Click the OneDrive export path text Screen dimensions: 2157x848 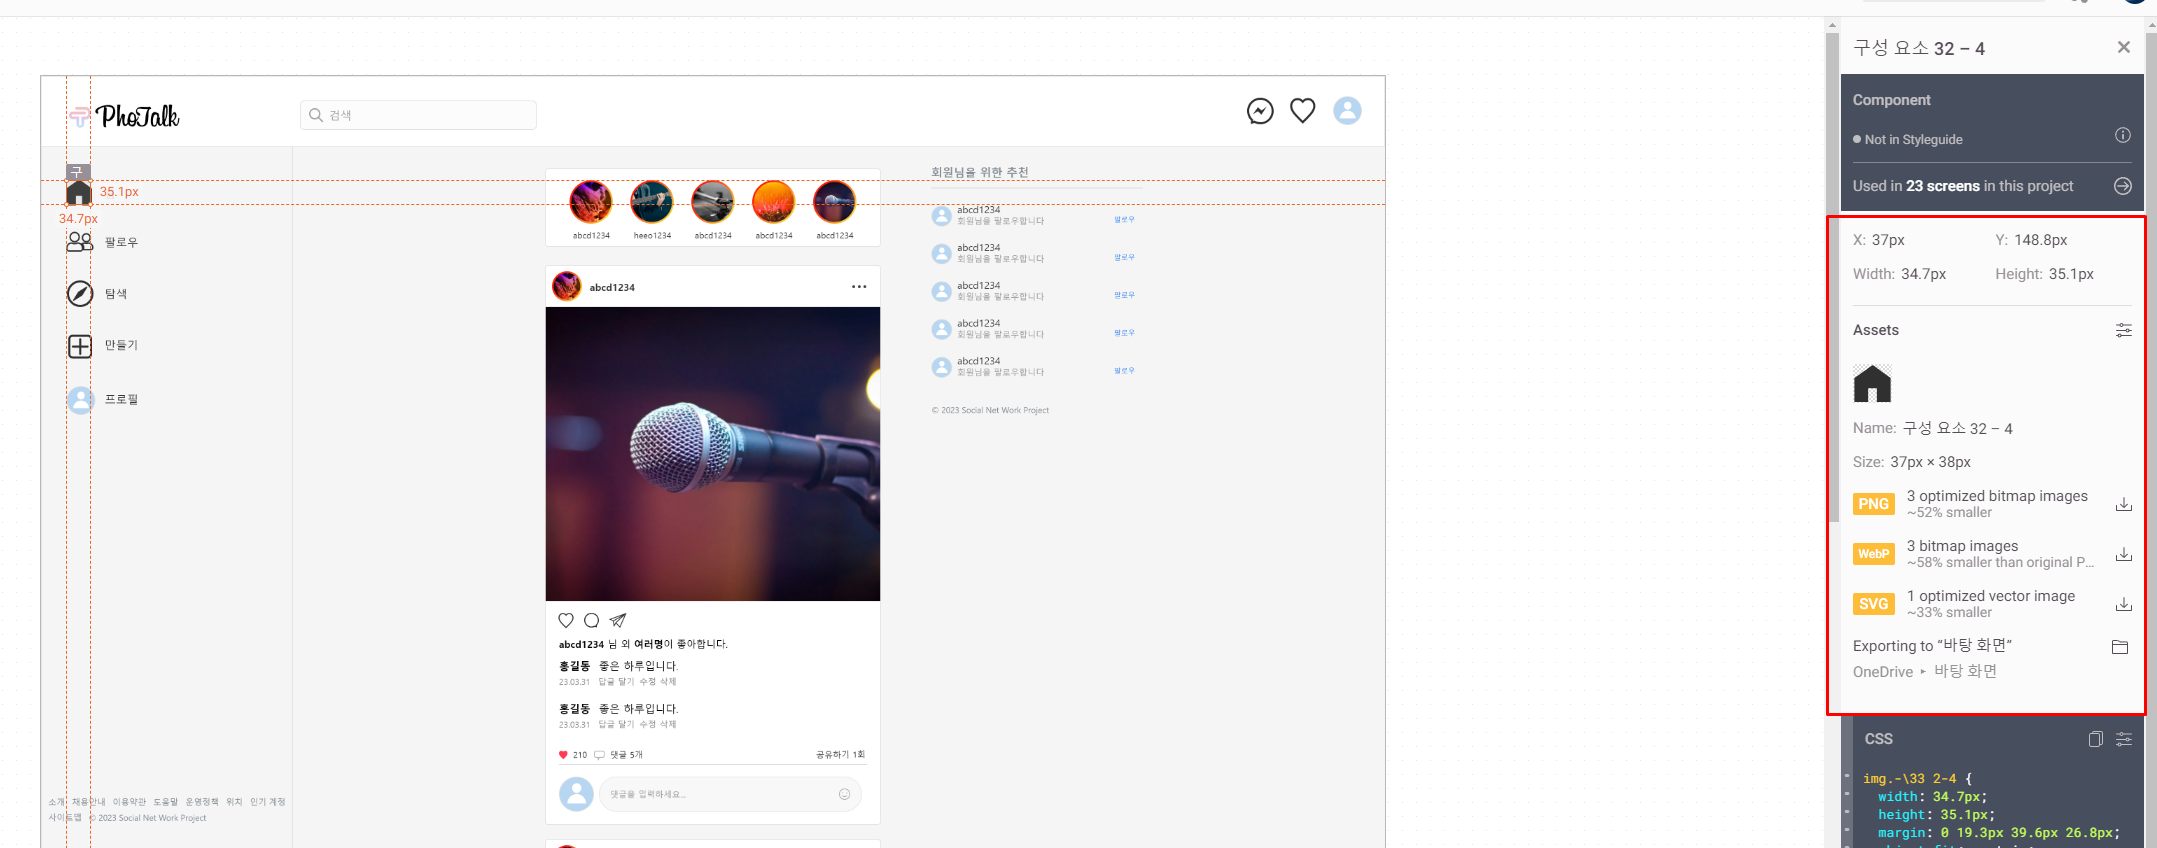coord(1925,671)
